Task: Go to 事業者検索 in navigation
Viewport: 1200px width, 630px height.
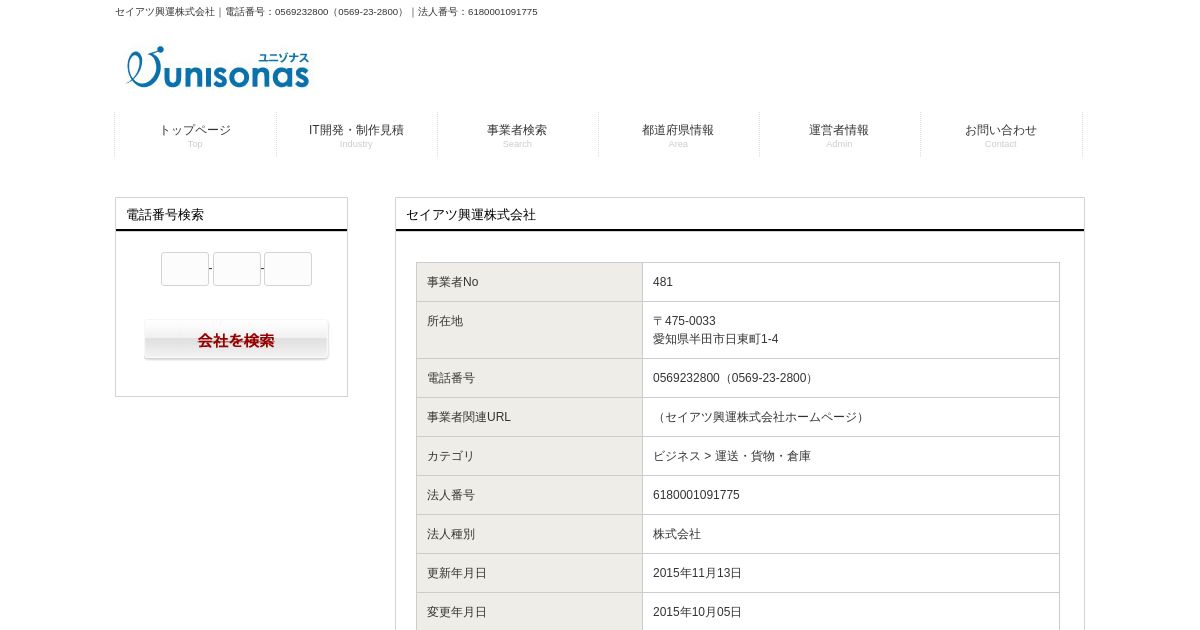Action: pos(517,135)
